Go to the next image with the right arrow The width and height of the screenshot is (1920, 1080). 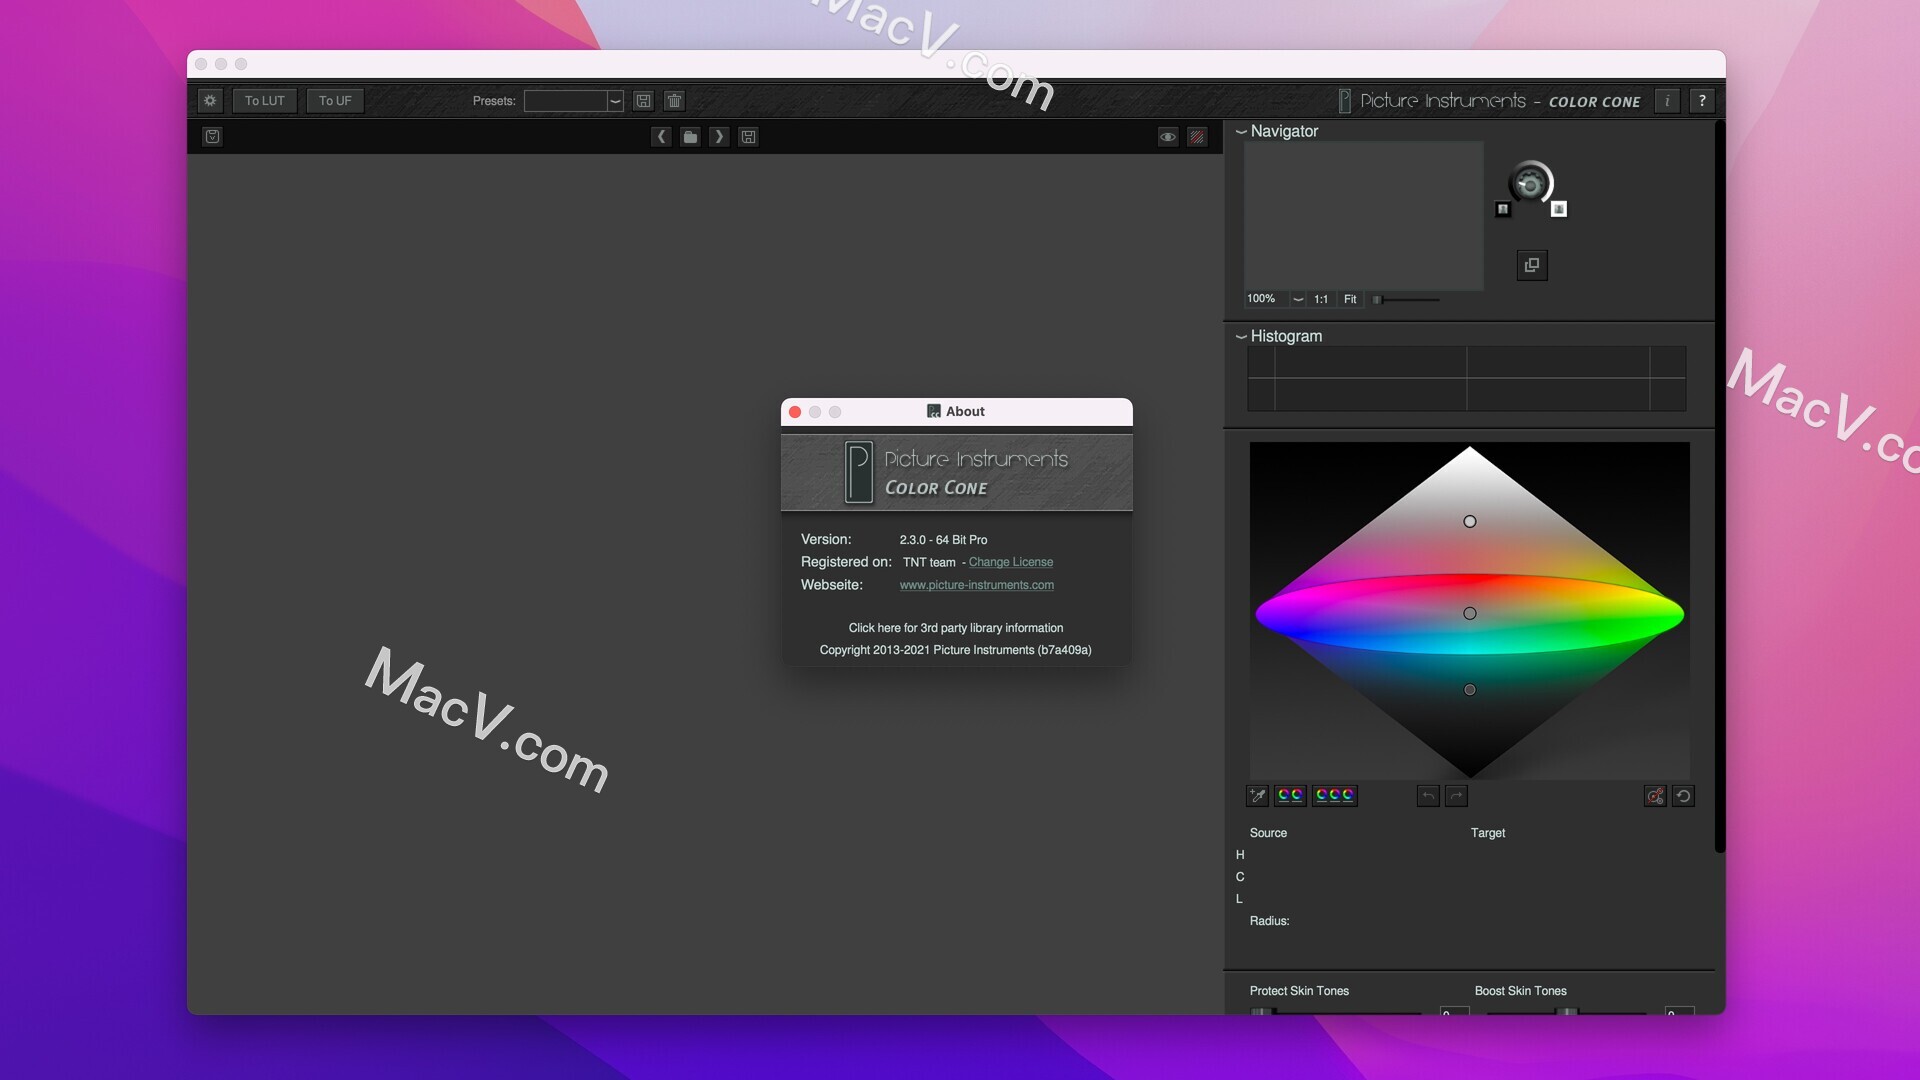tap(719, 137)
